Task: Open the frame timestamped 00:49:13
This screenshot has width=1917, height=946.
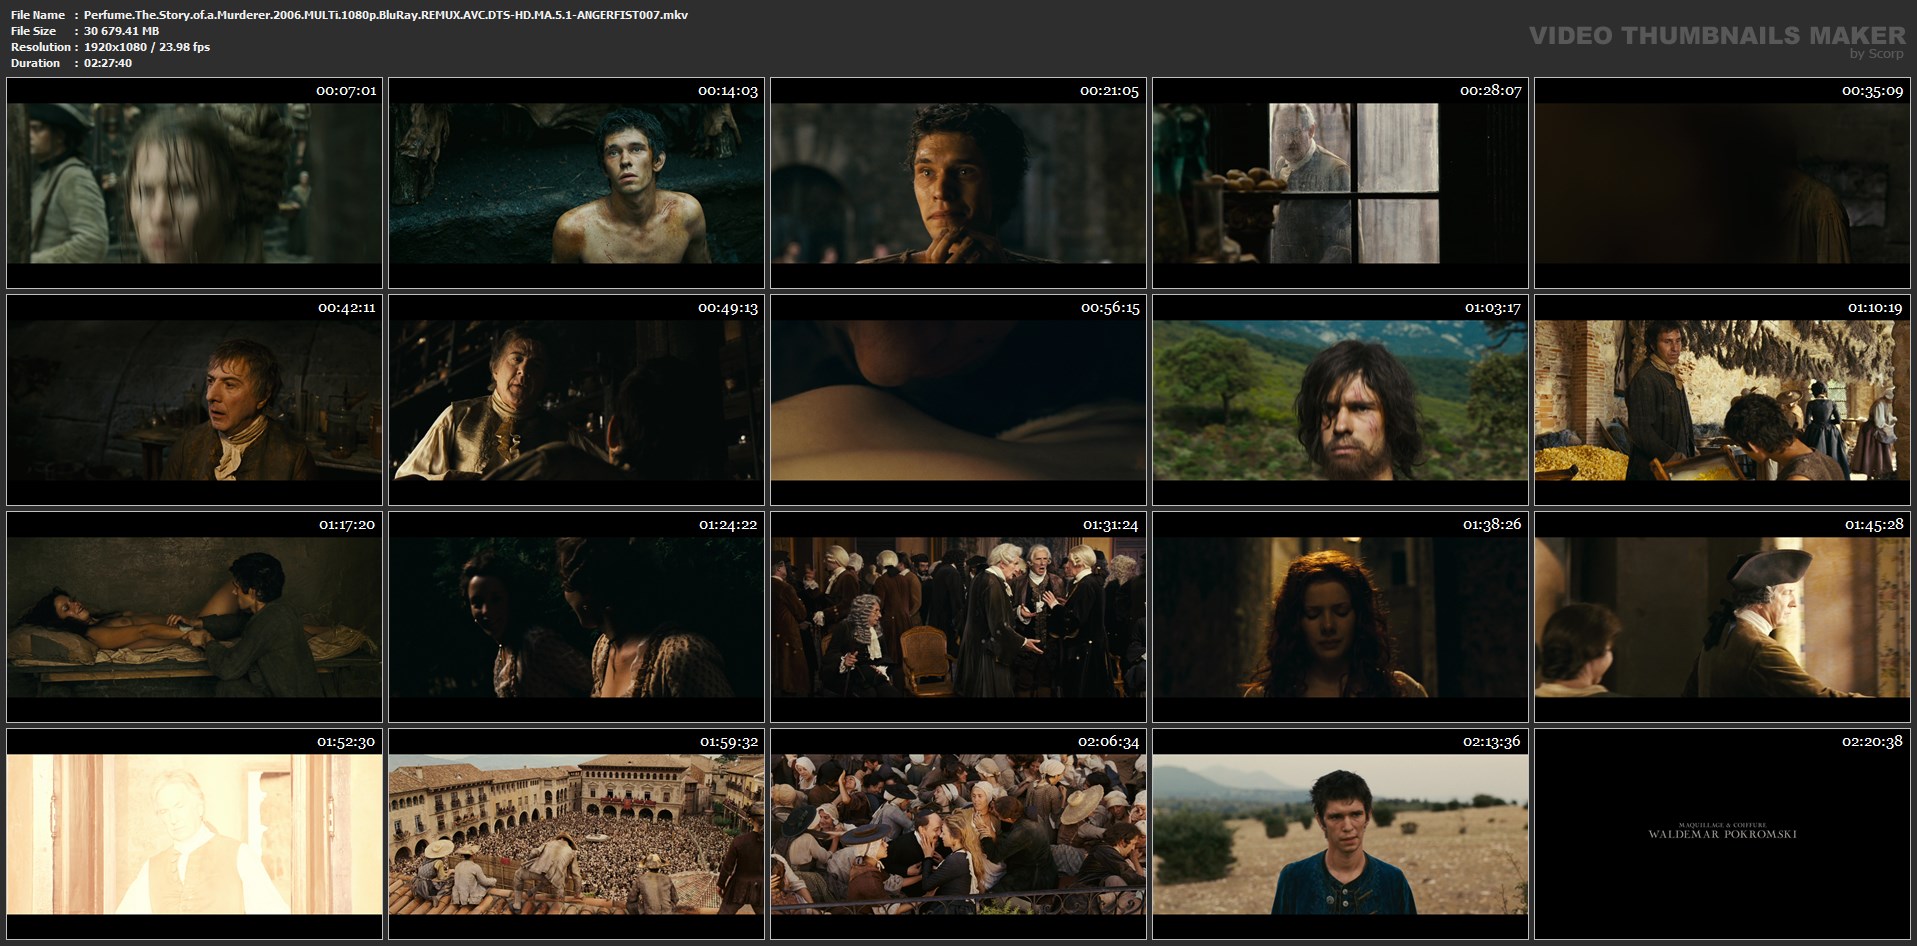Action: [576, 400]
